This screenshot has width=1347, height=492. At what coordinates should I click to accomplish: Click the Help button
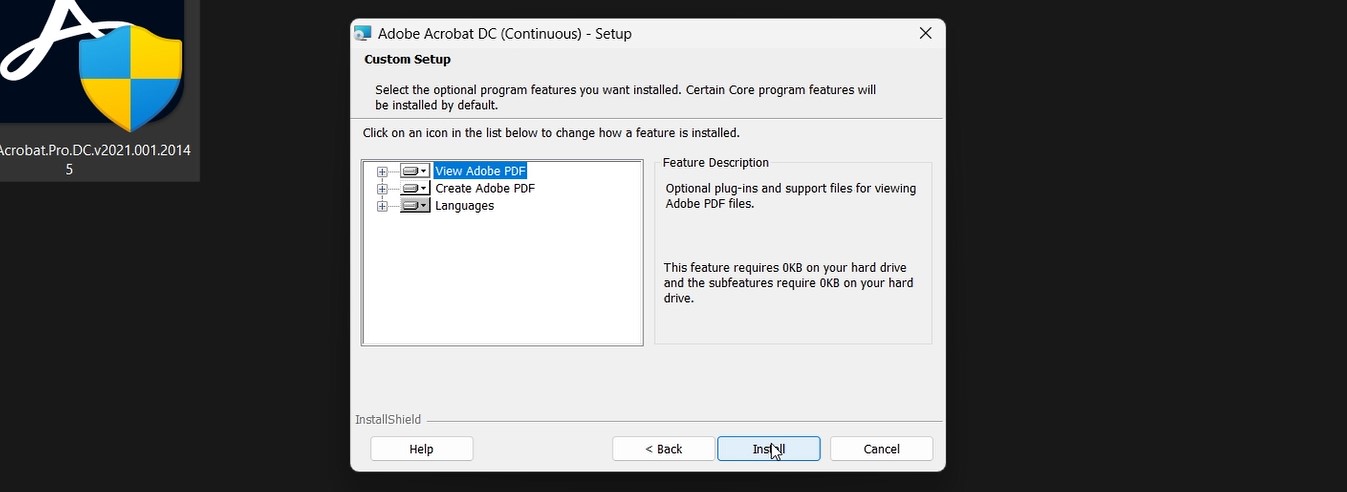(421, 449)
